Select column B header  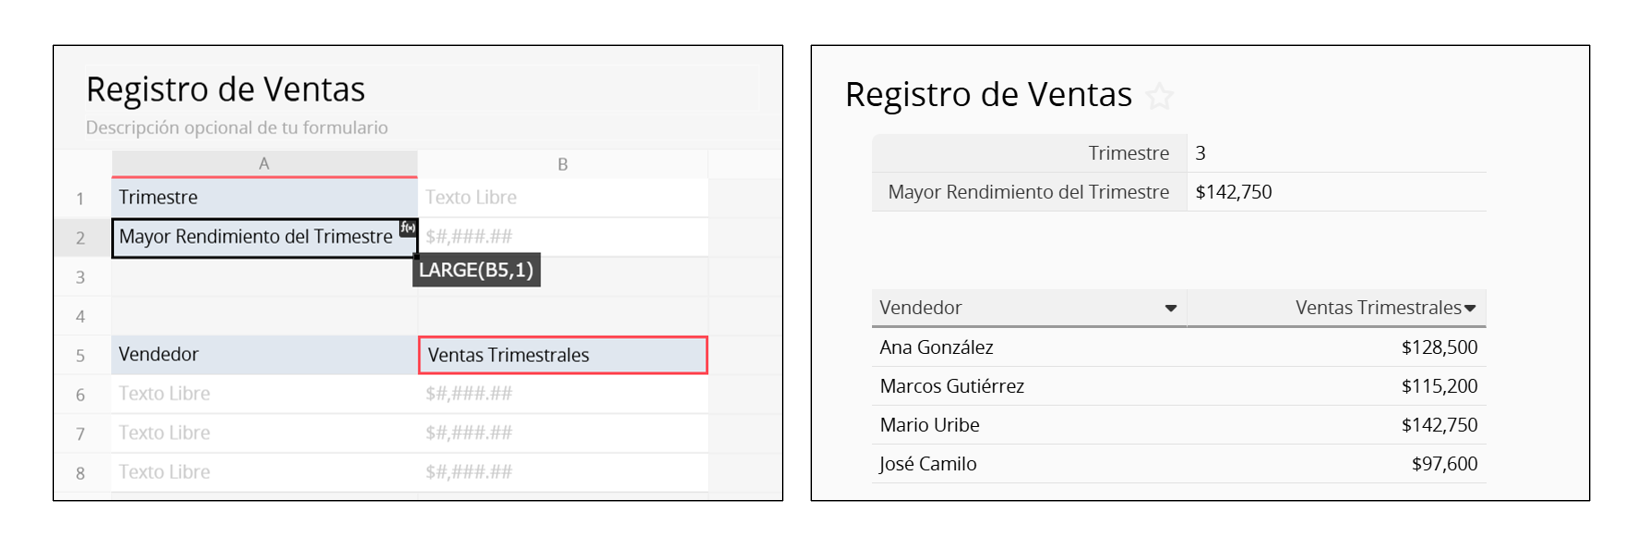(x=562, y=164)
